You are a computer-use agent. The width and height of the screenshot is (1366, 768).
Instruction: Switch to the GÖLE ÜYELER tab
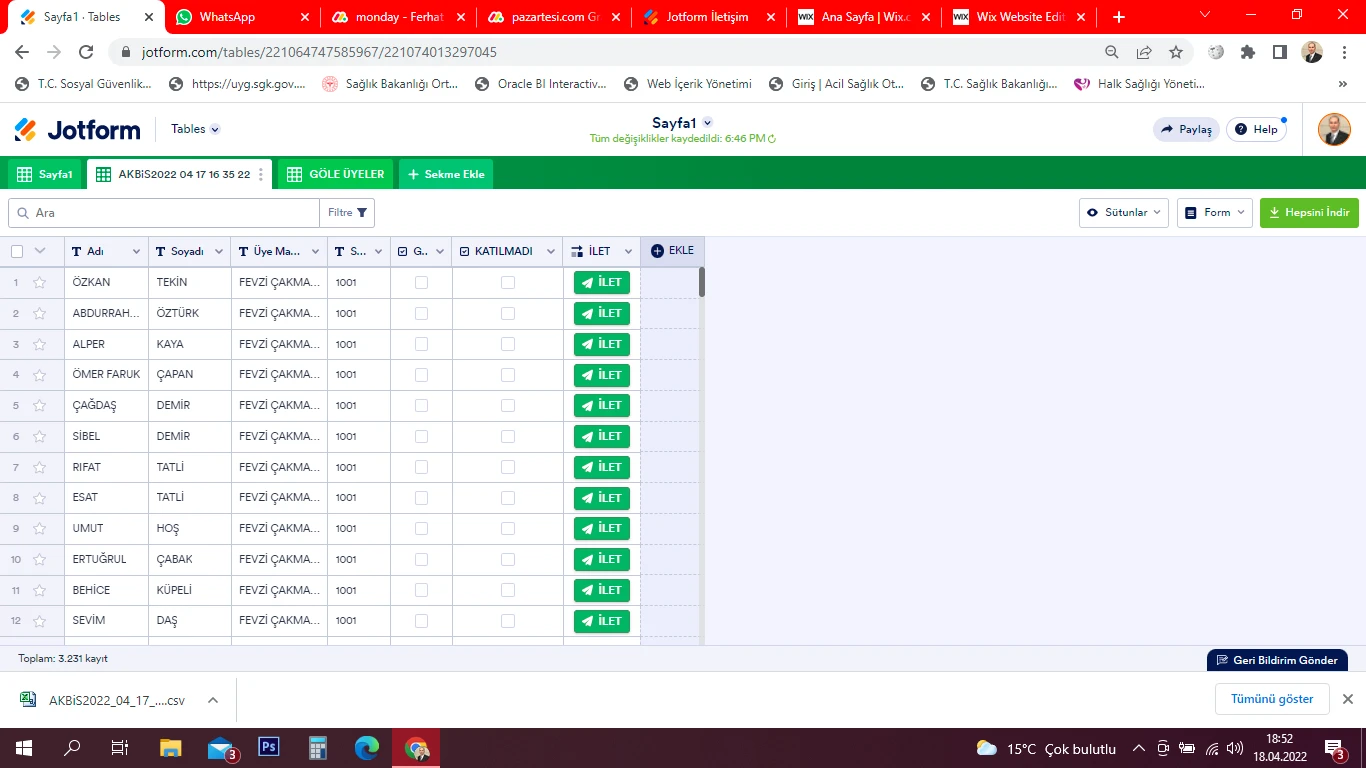tap(334, 173)
